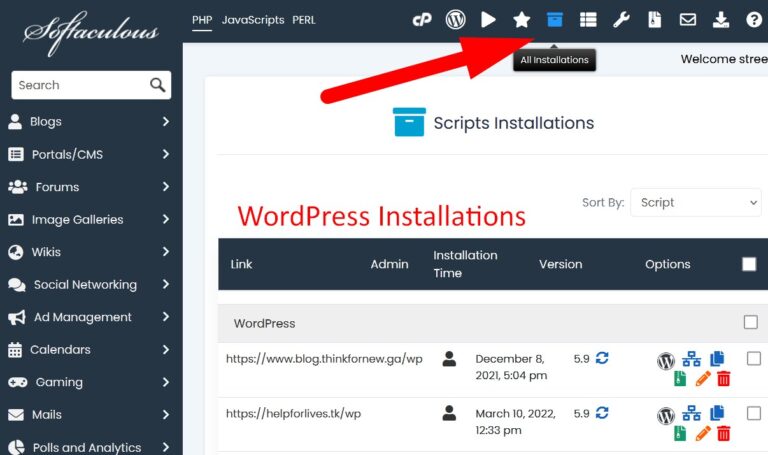Click orange pencil edit icon for blog.thinkfornew.ga
768x455 pixels.
(x=703, y=379)
